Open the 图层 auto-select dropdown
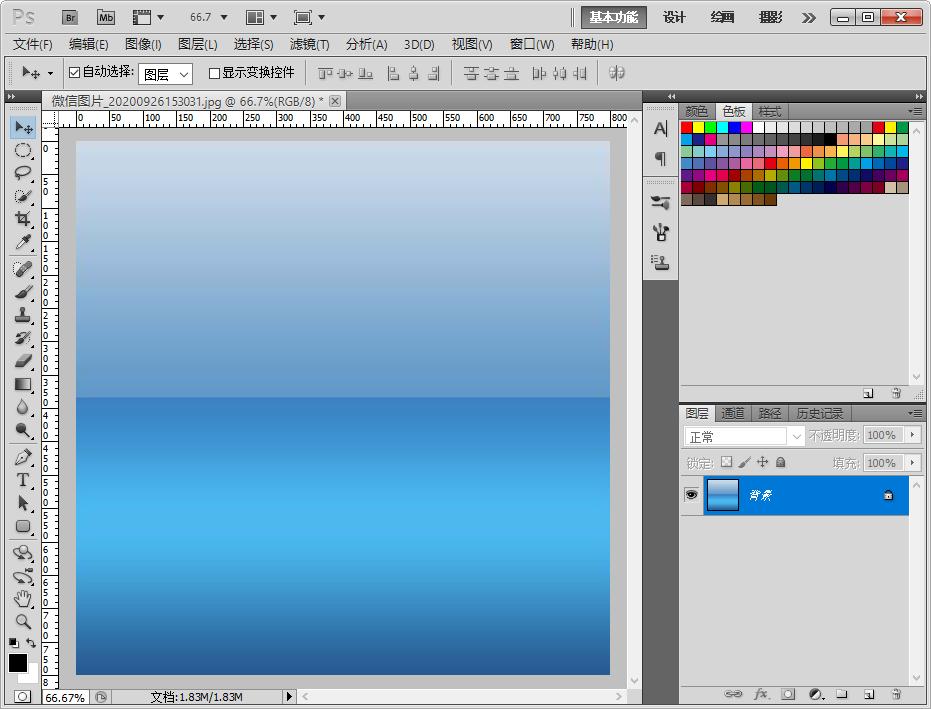 tap(165, 74)
